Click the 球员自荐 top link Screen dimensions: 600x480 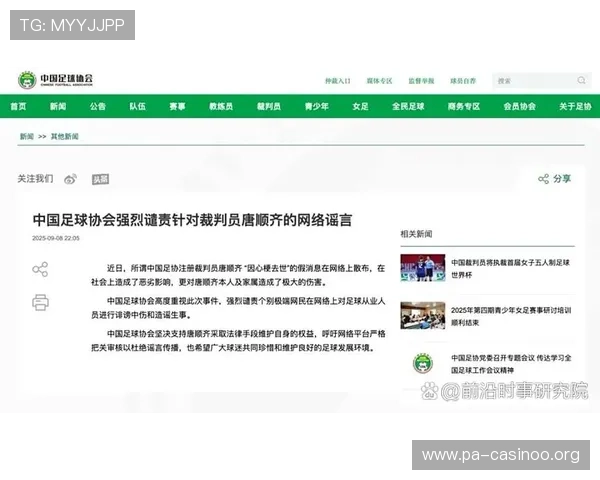463,81
